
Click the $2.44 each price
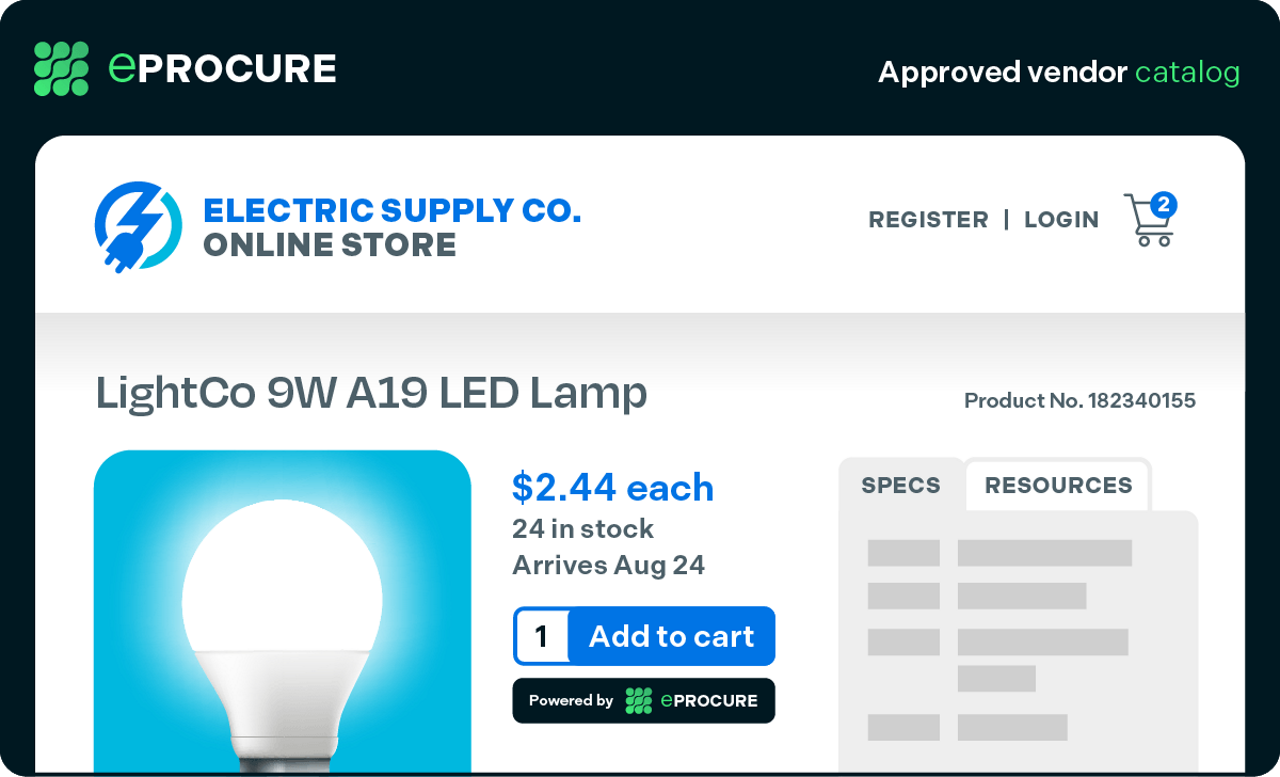[x=613, y=487]
